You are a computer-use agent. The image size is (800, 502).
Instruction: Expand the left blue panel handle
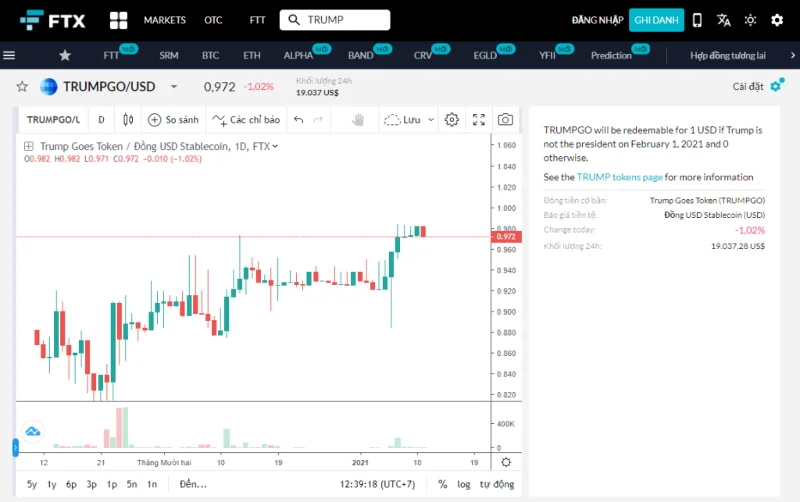[x=15, y=447]
